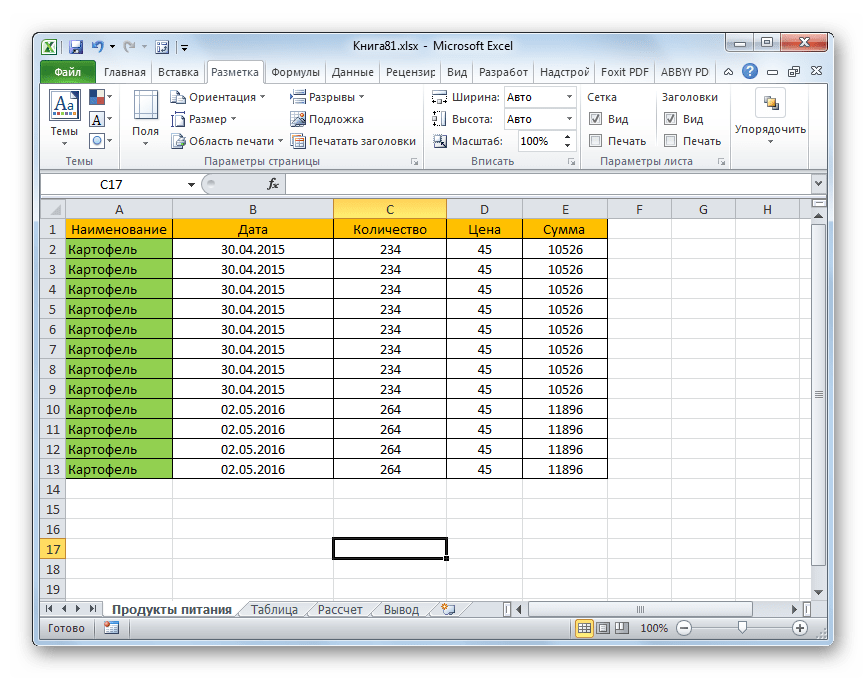867x679 pixels.
Task: Switch to Home (Главная) ribbon tab
Action: pos(124,72)
